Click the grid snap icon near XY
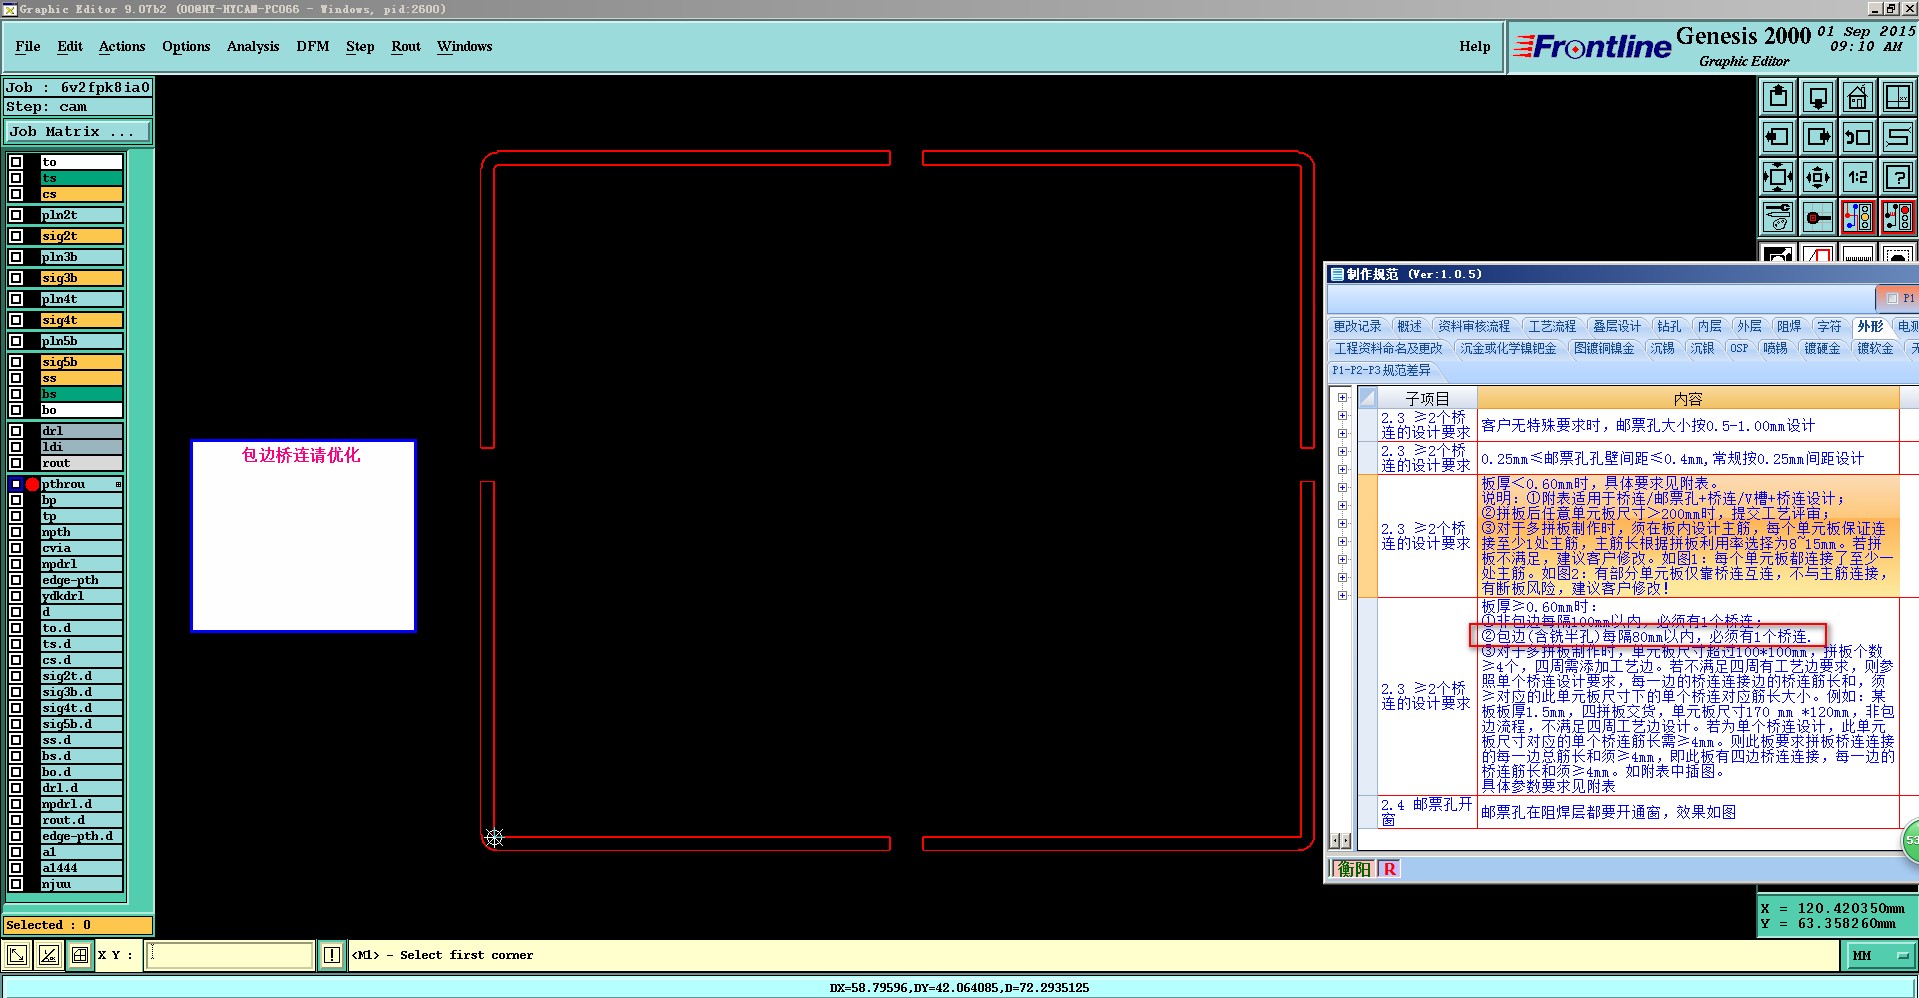The width and height of the screenshot is (1919, 998). pos(80,955)
